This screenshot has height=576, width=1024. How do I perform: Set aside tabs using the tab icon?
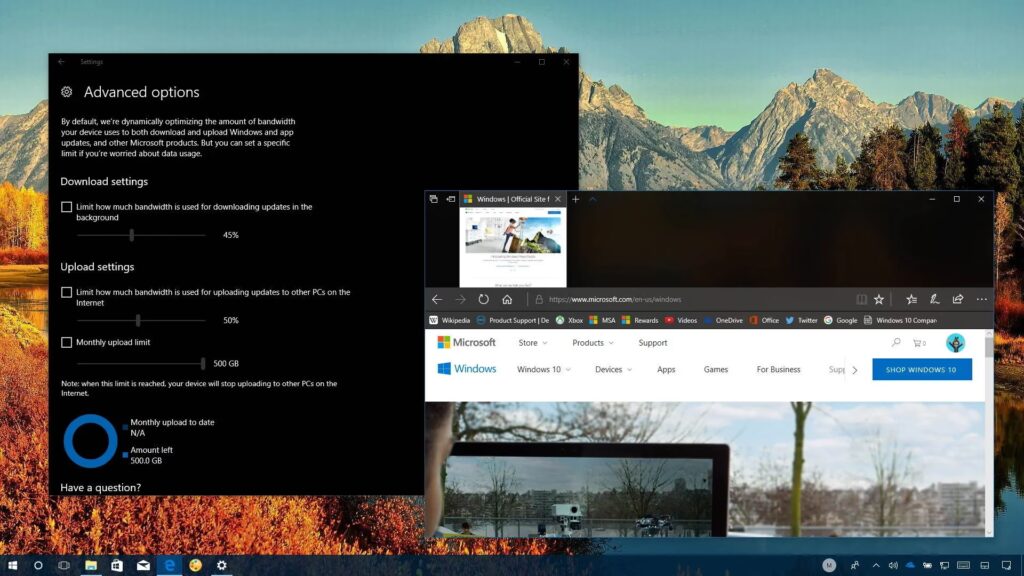[451, 199]
